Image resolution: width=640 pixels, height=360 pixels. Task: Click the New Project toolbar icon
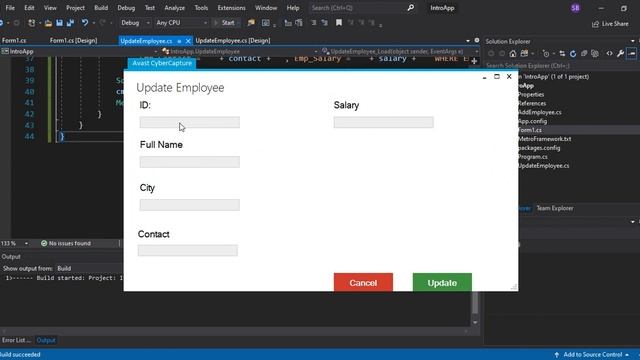pos(31,23)
